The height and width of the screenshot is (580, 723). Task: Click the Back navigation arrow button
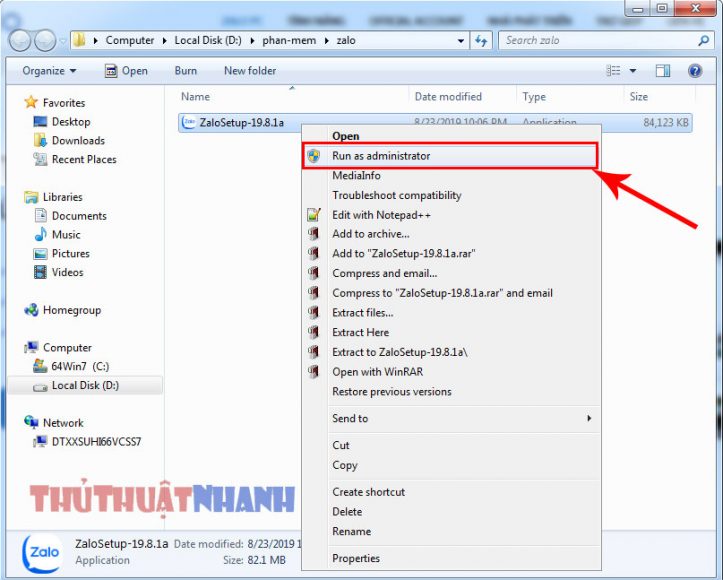(20, 41)
